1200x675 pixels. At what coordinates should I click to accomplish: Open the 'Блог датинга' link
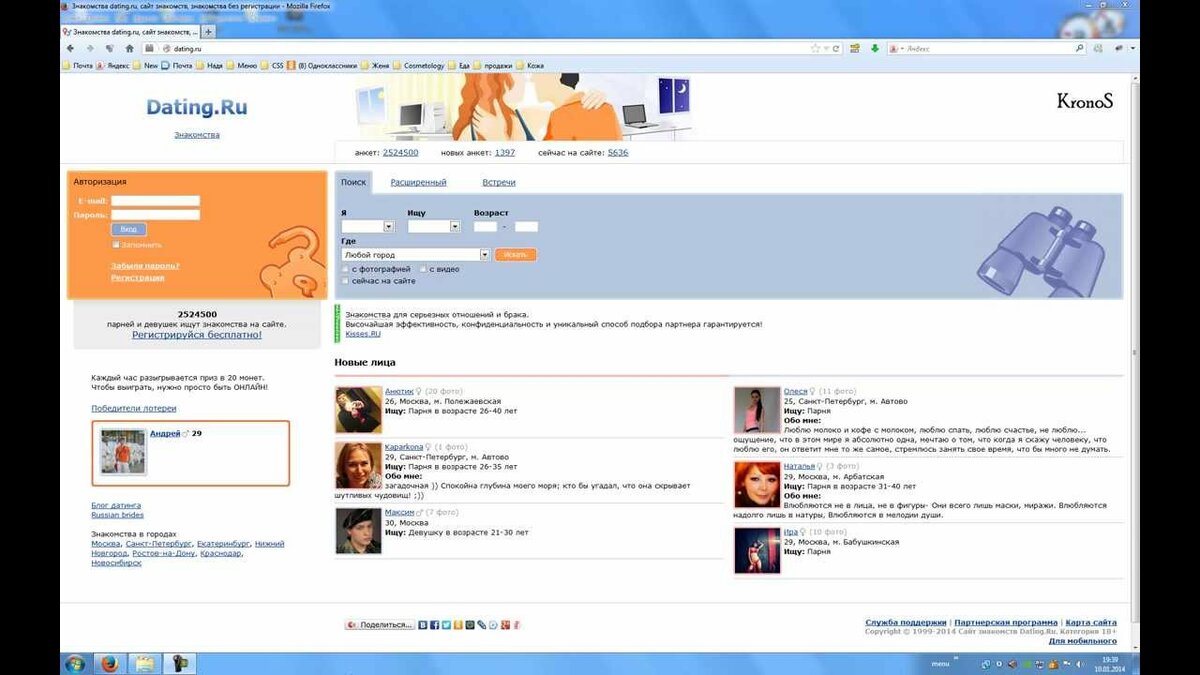click(116, 505)
